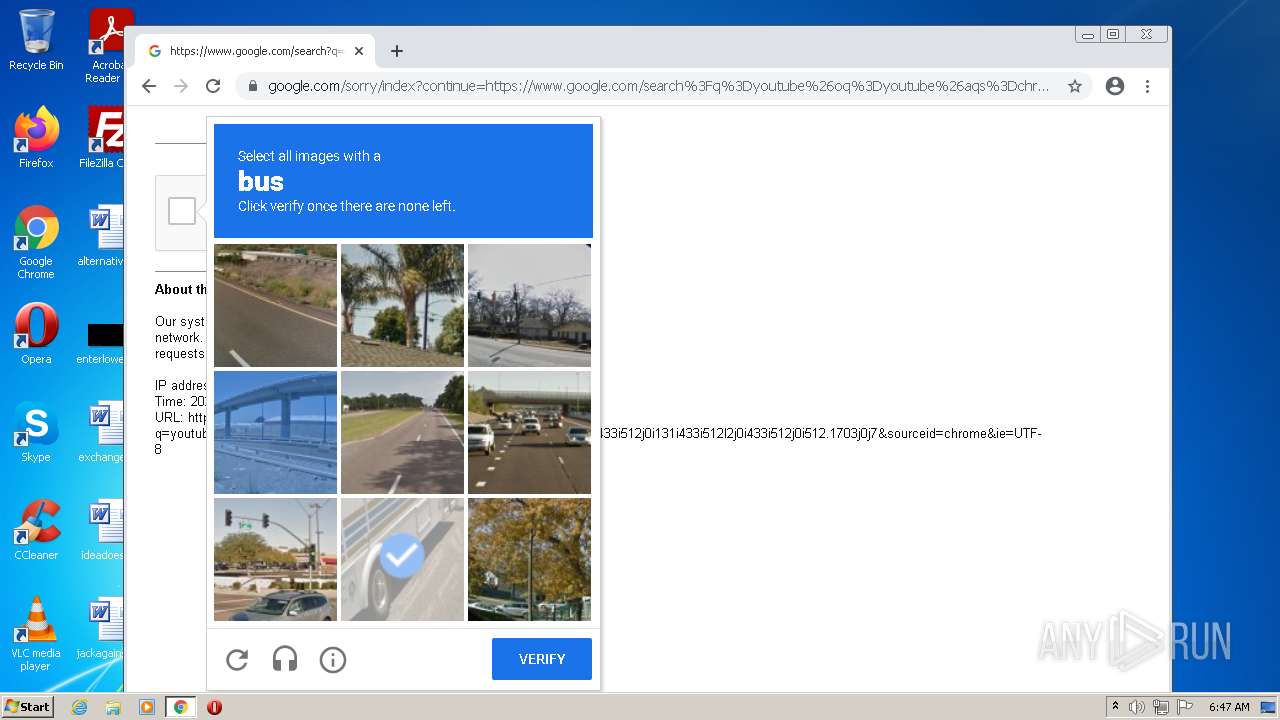Screen dimensions: 1280x720
Task: Switch to the google.com/search tab
Action: [255, 51]
